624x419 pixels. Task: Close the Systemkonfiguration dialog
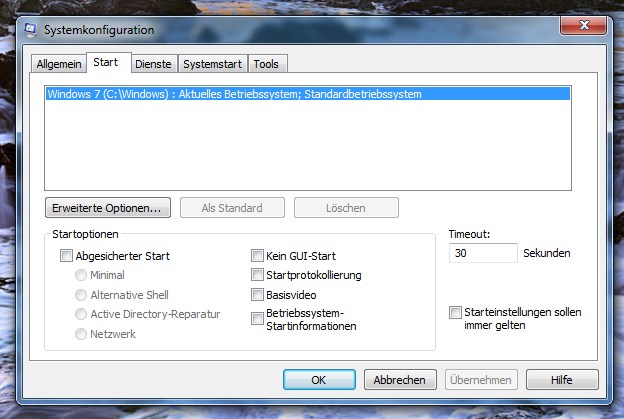click(583, 25)
